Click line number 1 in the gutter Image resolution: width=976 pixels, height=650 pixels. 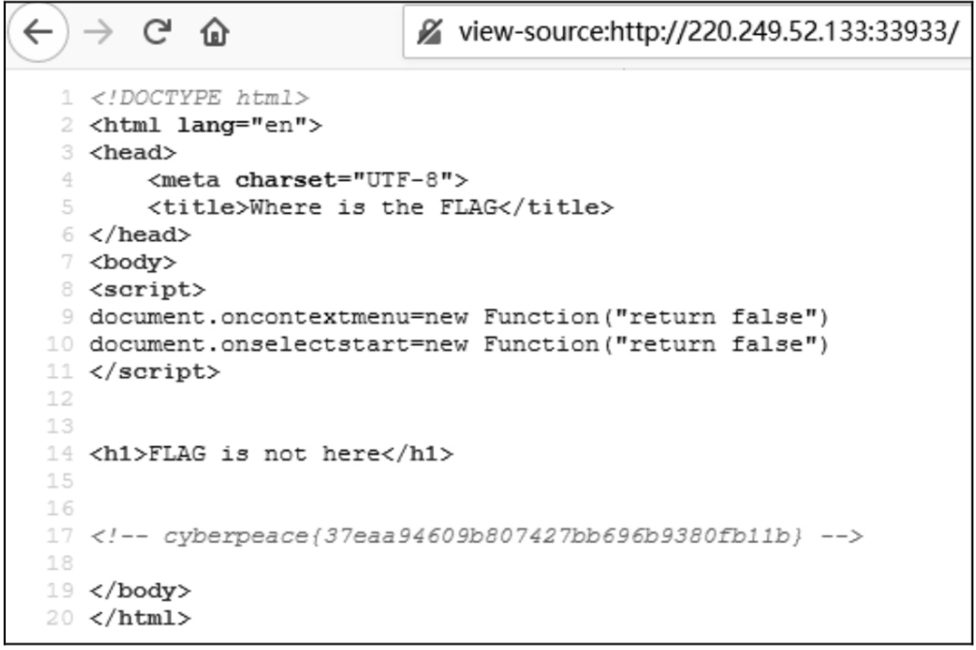(67, 98)
